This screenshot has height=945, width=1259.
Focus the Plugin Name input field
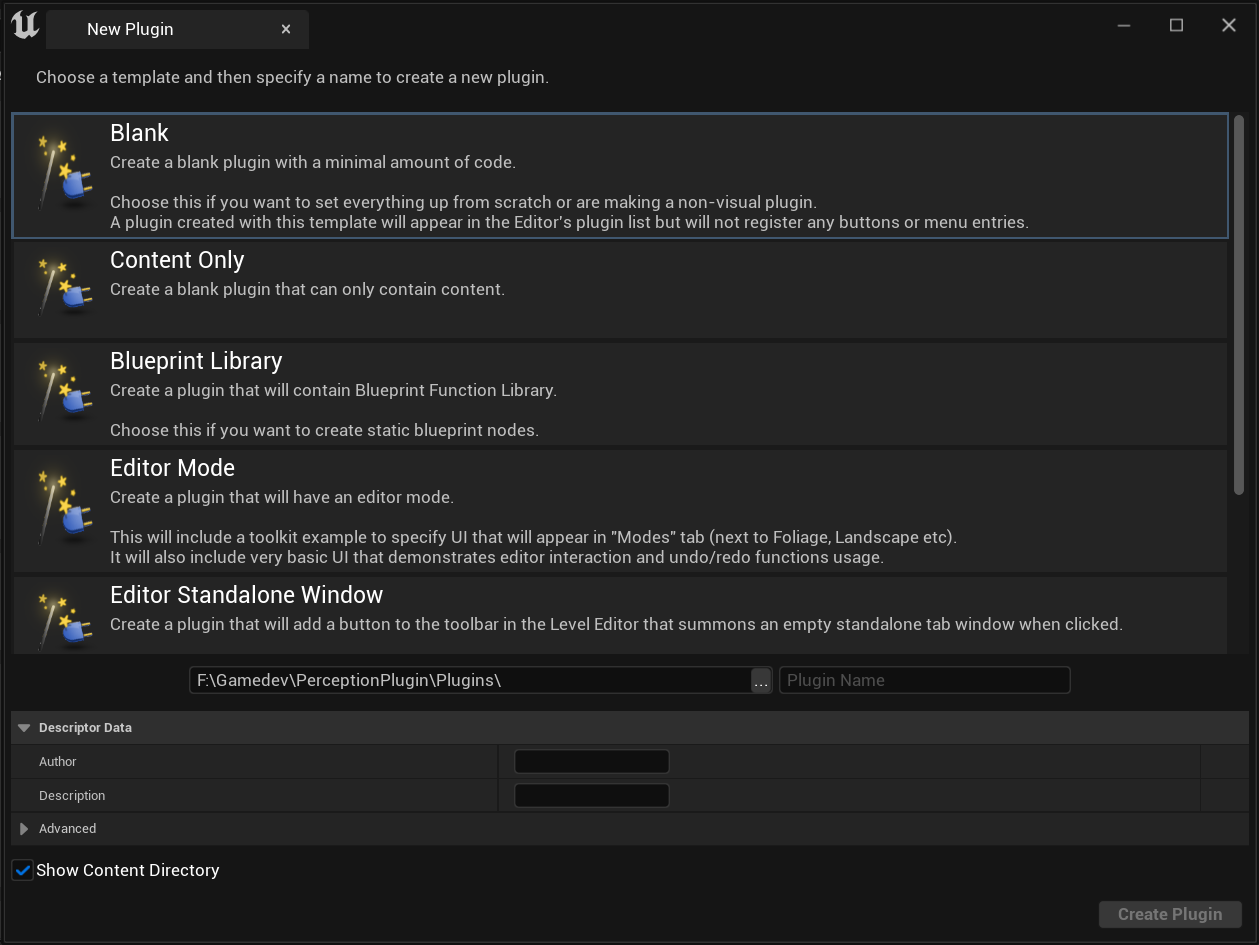tap(925, 680)
